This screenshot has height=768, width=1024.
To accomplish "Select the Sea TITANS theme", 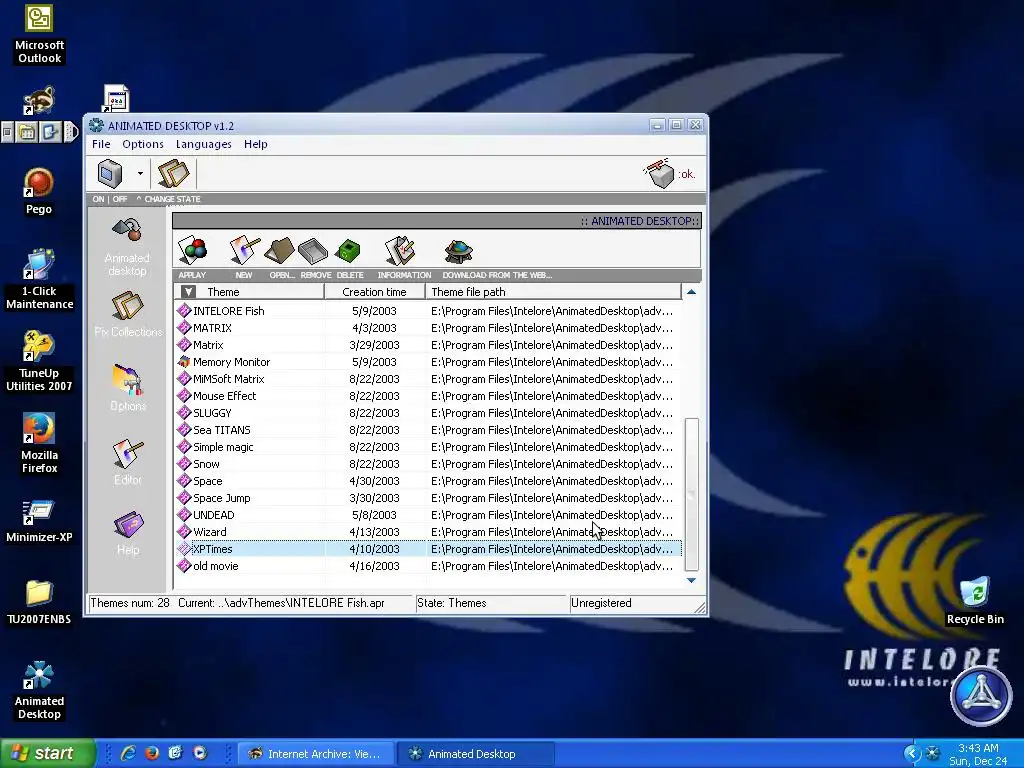I will 428,430.
